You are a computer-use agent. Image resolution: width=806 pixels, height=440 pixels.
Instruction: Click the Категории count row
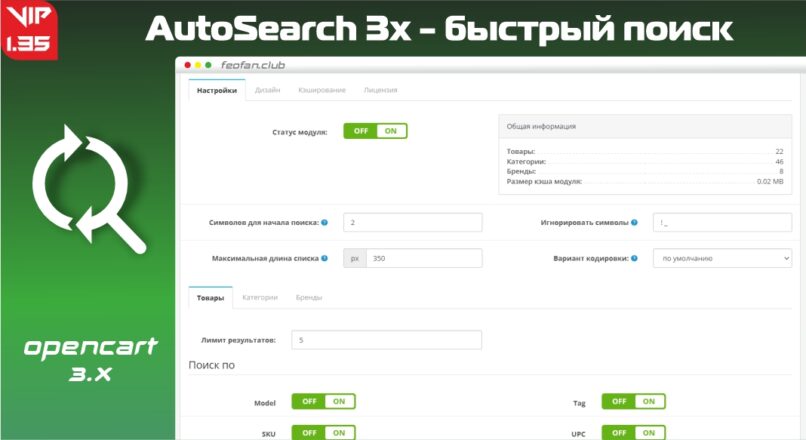tap(645, 161)
